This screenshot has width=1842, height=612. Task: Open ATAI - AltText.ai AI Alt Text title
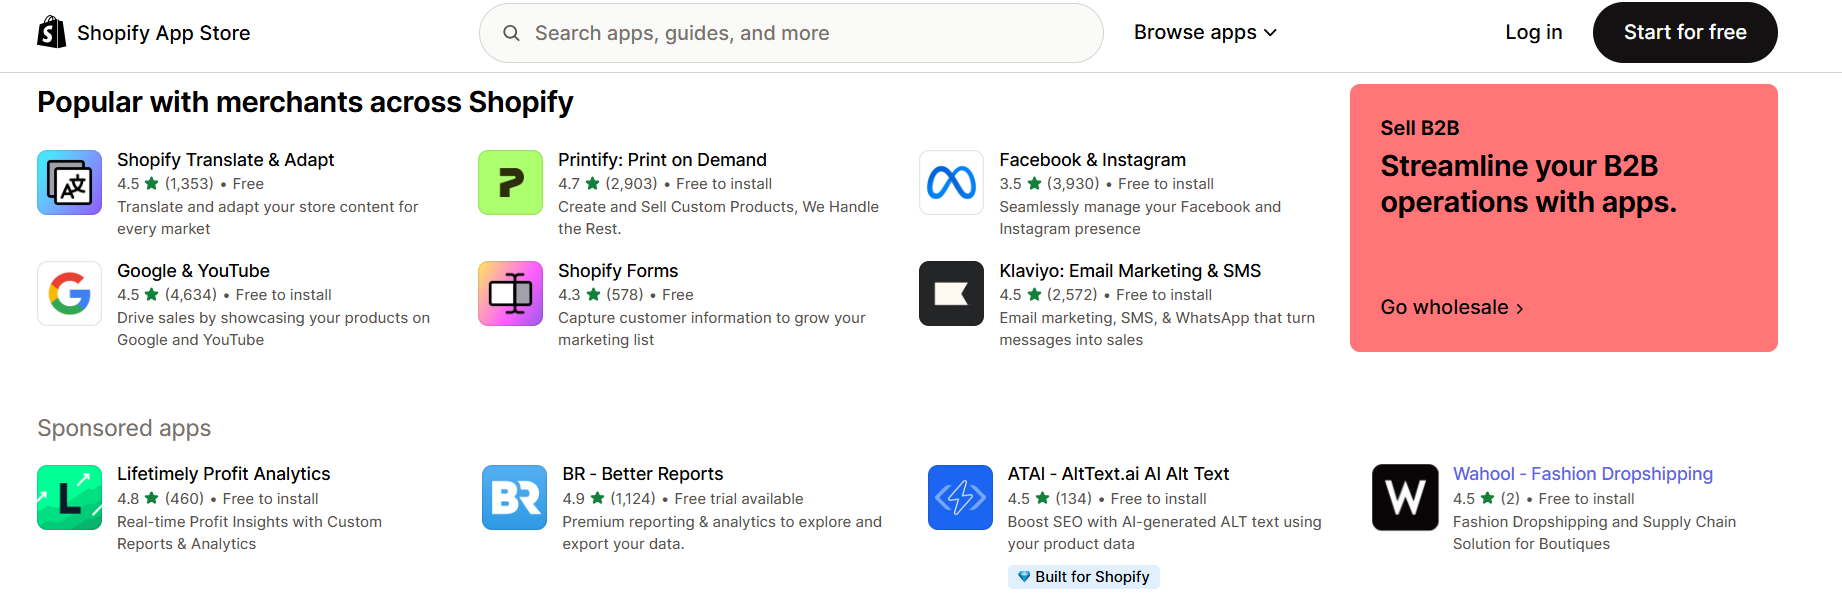pos(1118,474)
